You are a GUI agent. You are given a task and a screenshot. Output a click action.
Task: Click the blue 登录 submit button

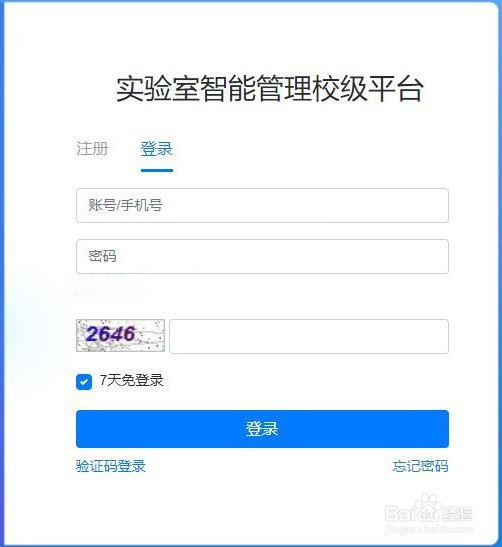pos(262,429)
